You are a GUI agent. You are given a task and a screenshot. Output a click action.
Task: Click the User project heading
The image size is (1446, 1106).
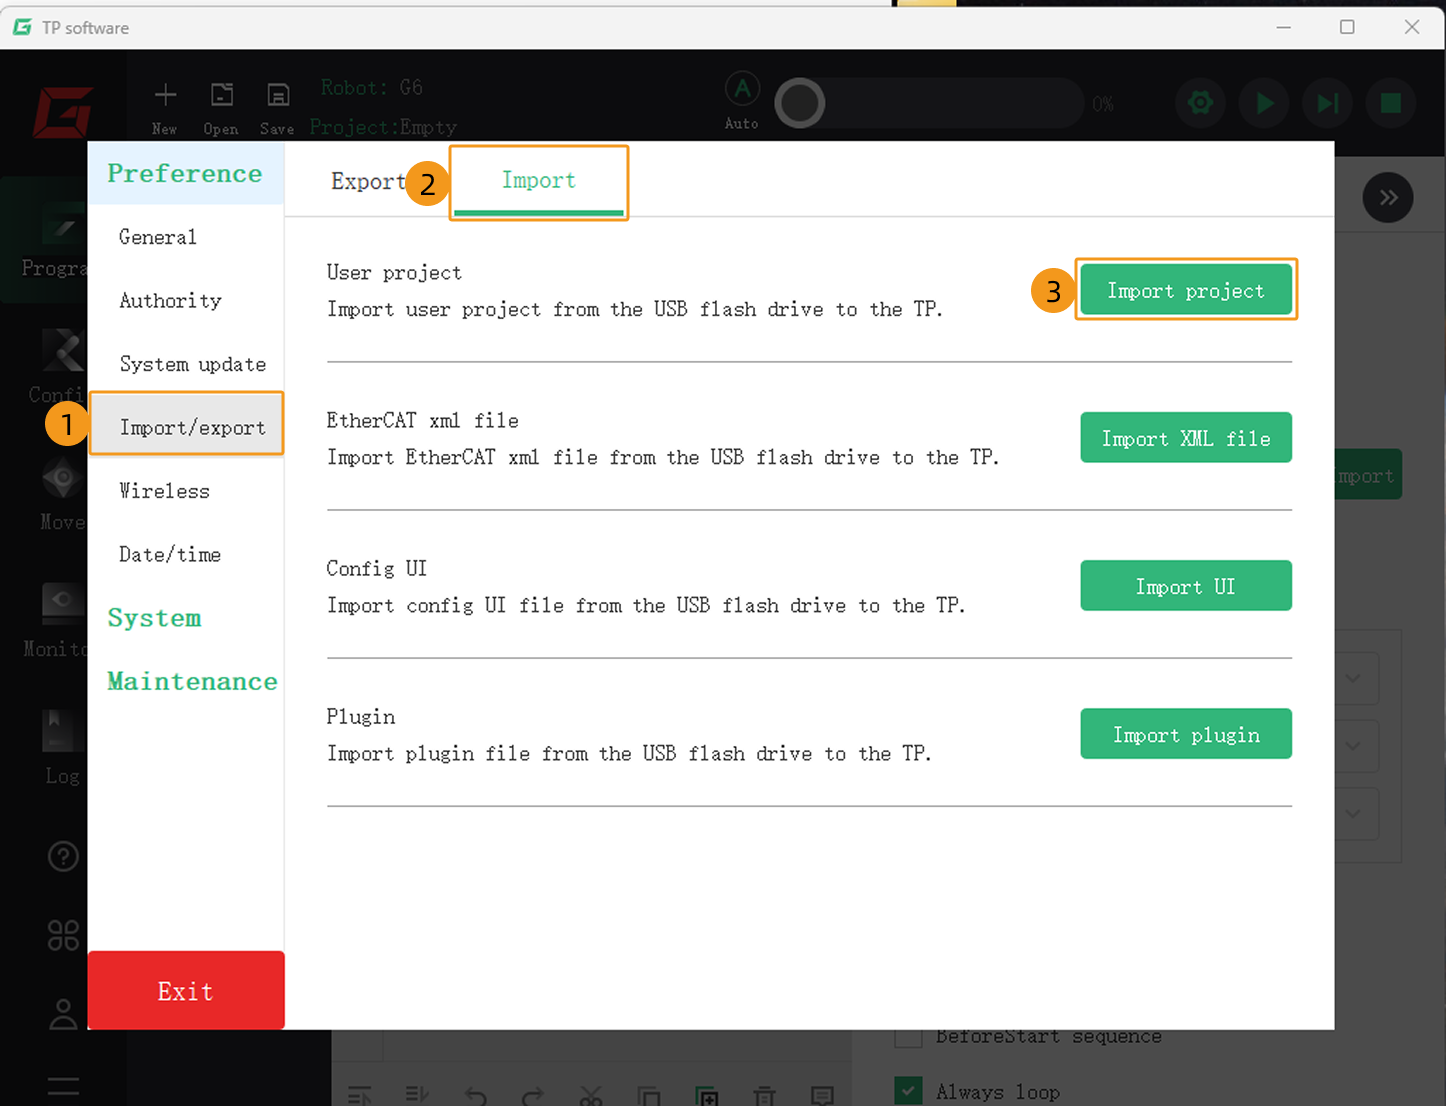[x=394, y=272]
